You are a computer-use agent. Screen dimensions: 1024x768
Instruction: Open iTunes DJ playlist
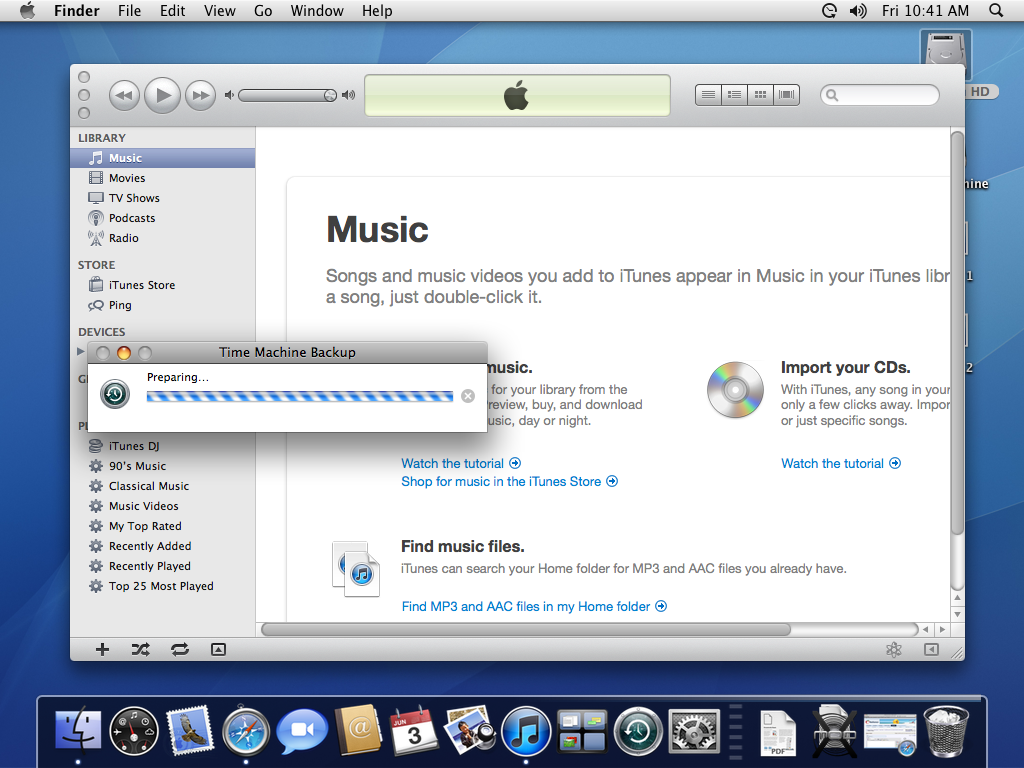click(163, 446)
